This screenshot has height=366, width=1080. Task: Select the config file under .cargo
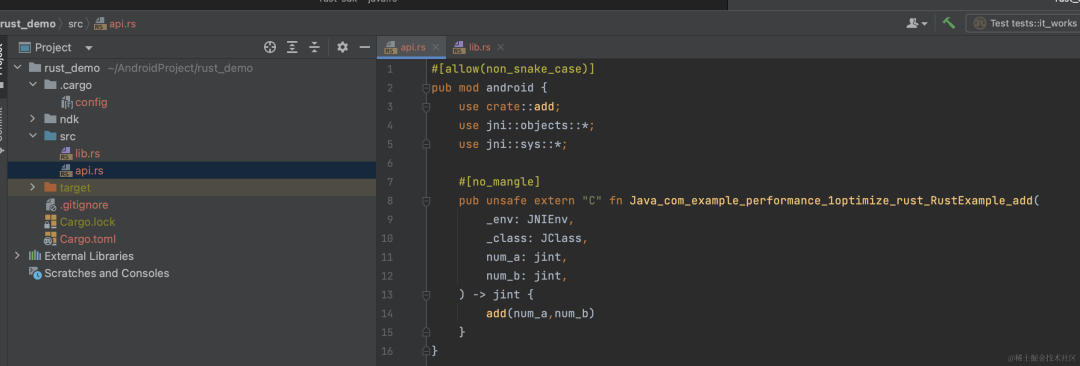pyautogui.click(x=191, y=102)
